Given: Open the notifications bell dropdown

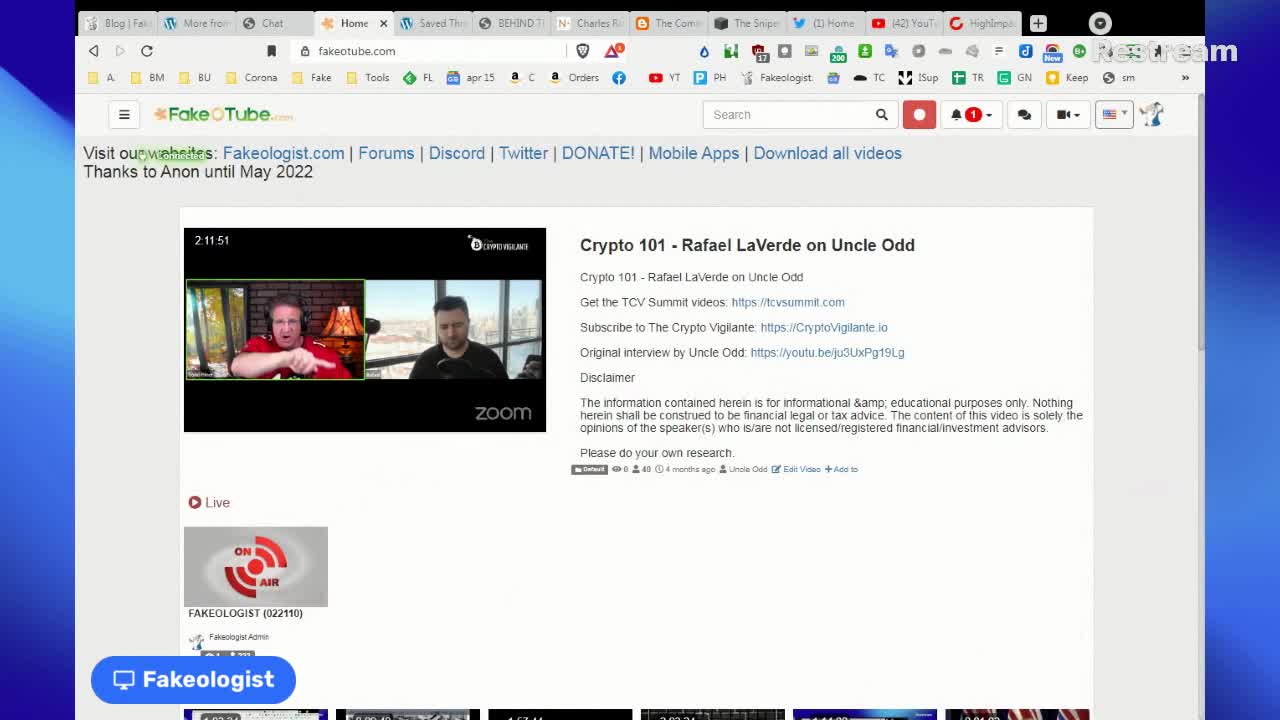Looking at the screenshot, I should [971, 114].
